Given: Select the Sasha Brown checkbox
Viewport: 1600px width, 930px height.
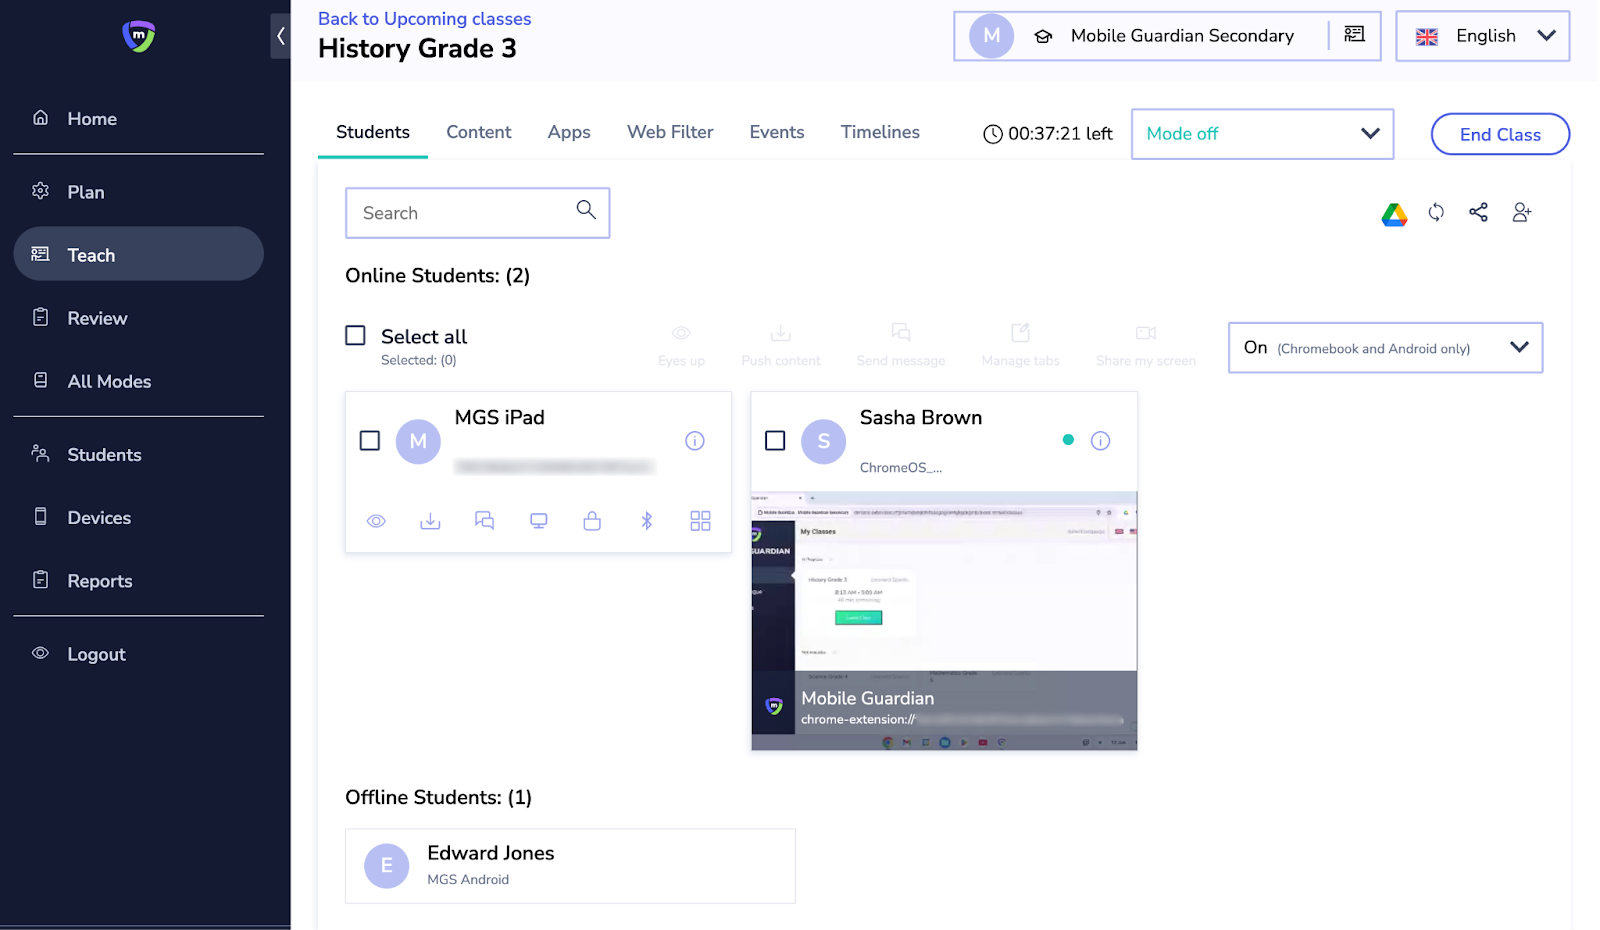Looking at the screenshot, I should (775, 441).
